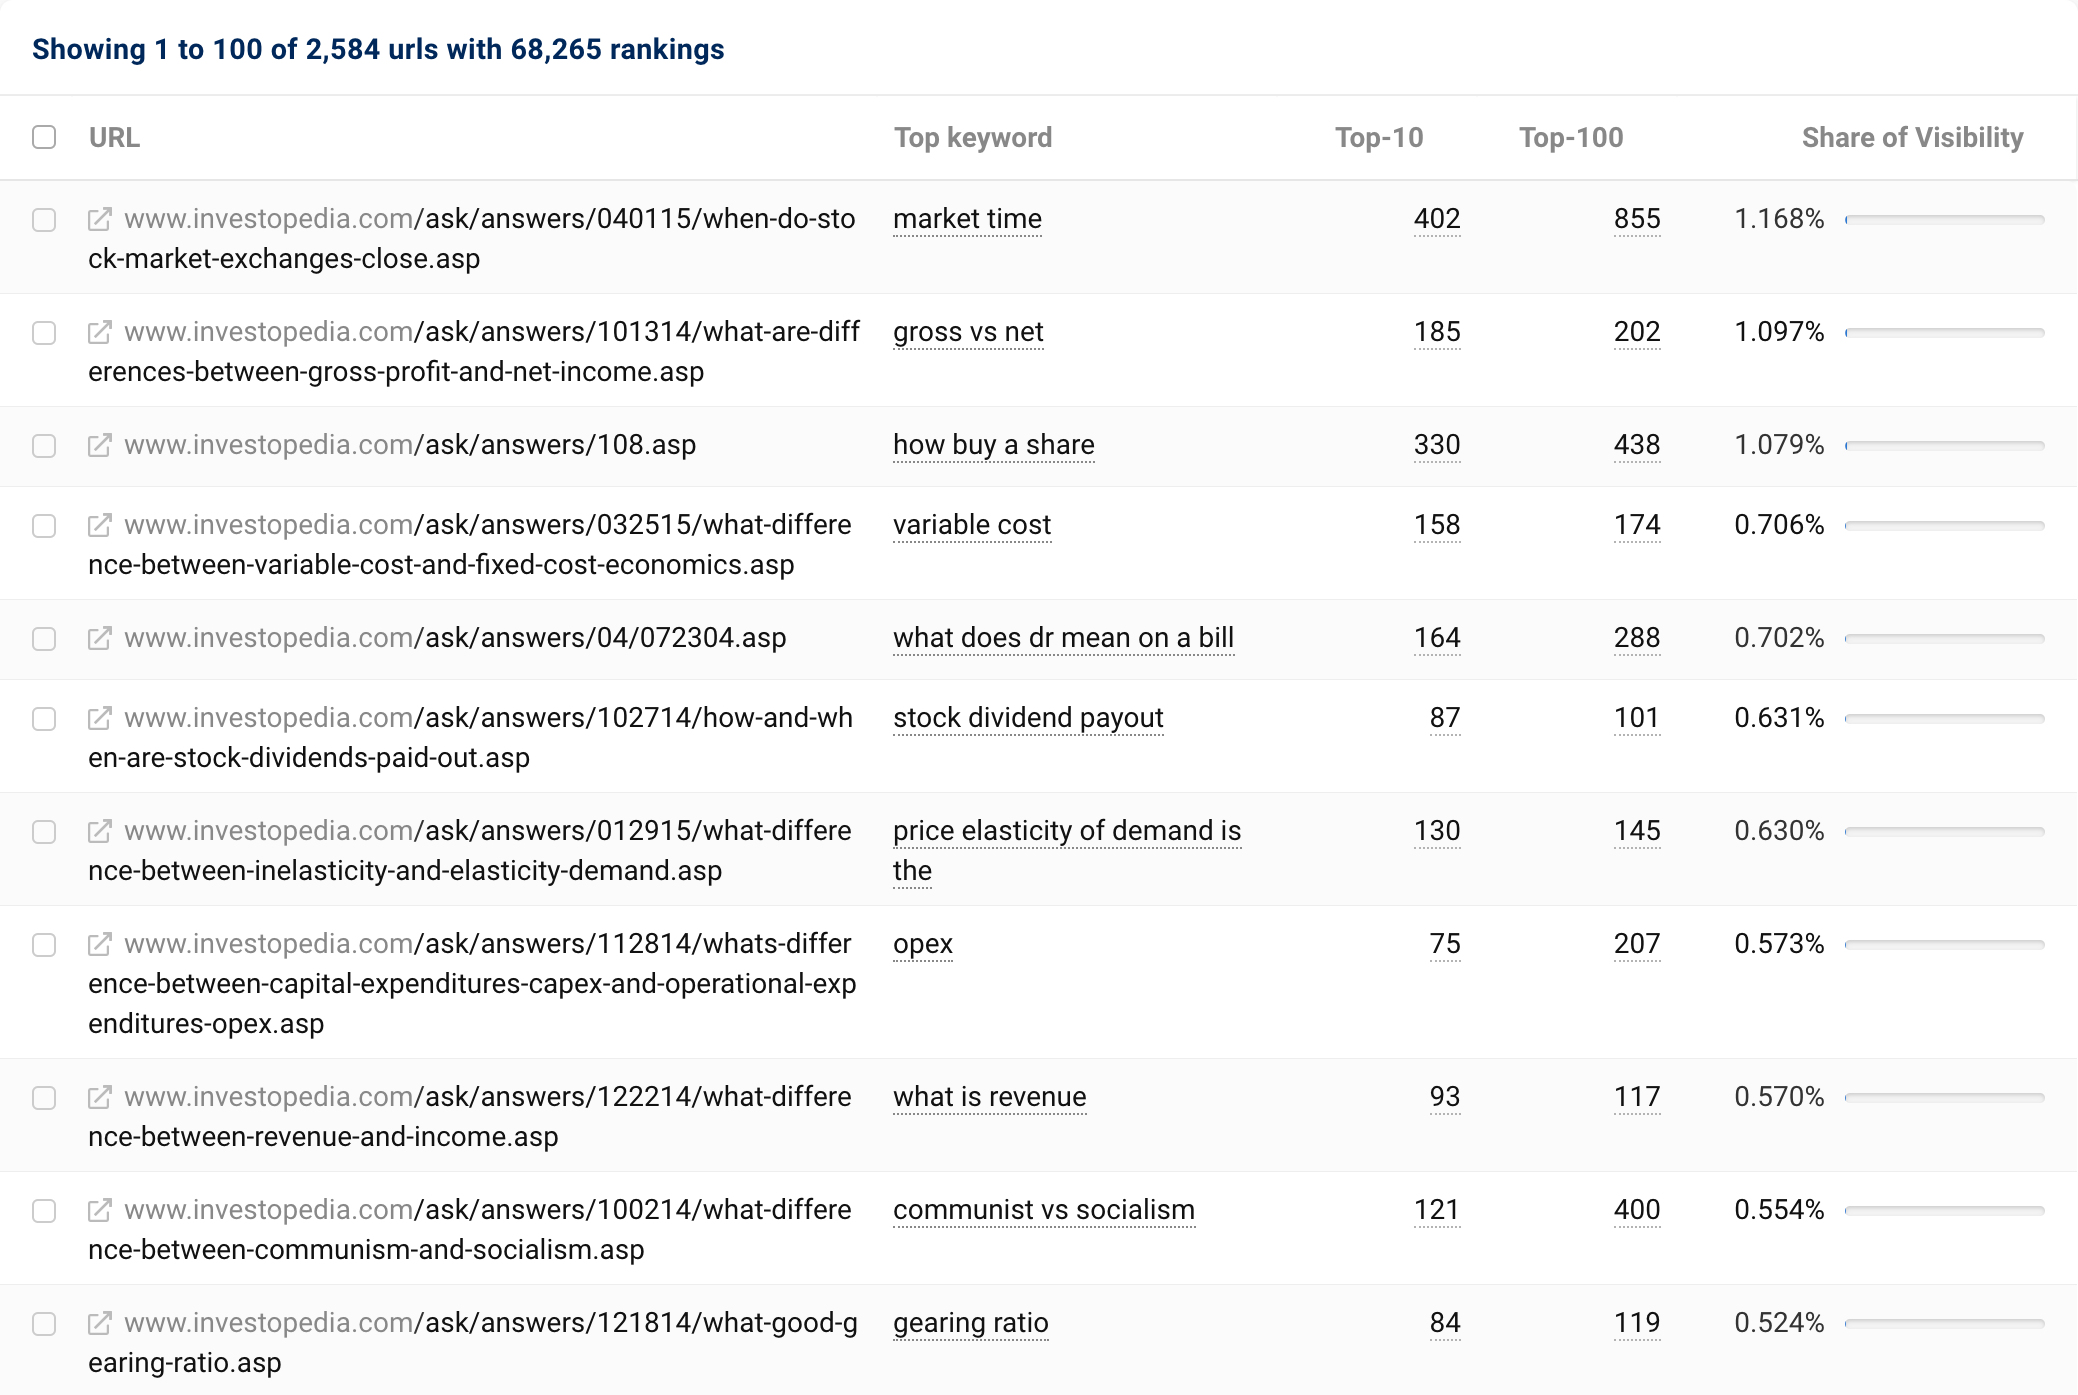Image resolution: width=2078 pixels, height=1395 pixels.
Task: Tick the checkbox for the what is revenue row
Action: coord(44,1098)
